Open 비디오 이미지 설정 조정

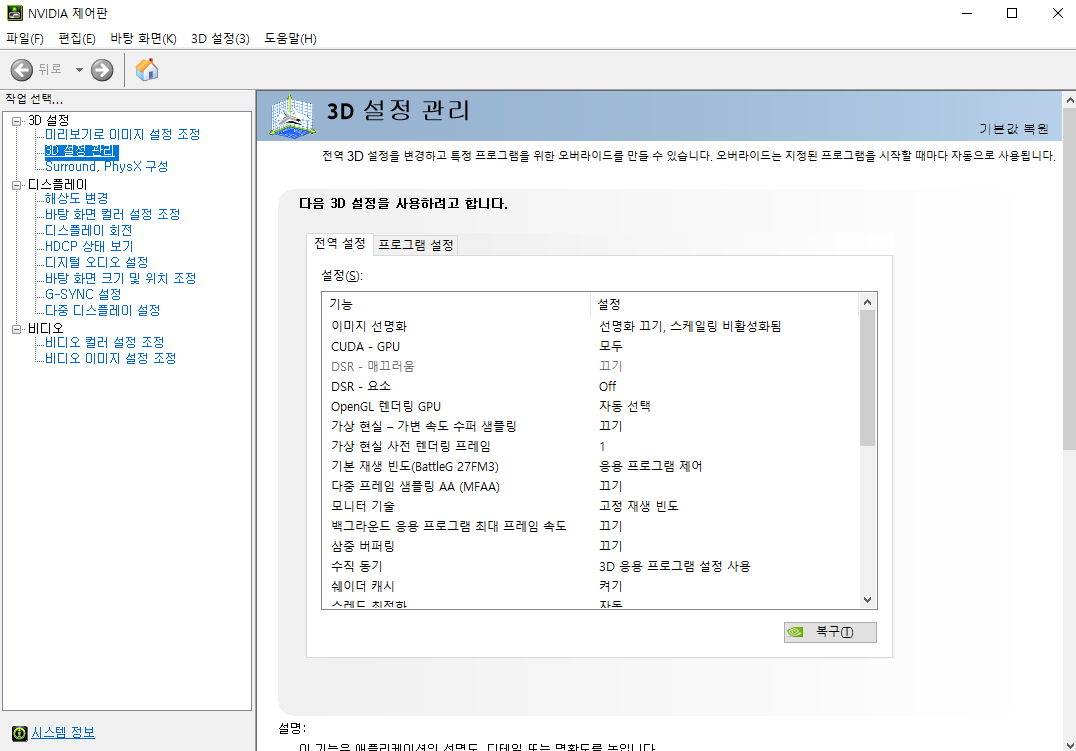[x=110, y=358]
